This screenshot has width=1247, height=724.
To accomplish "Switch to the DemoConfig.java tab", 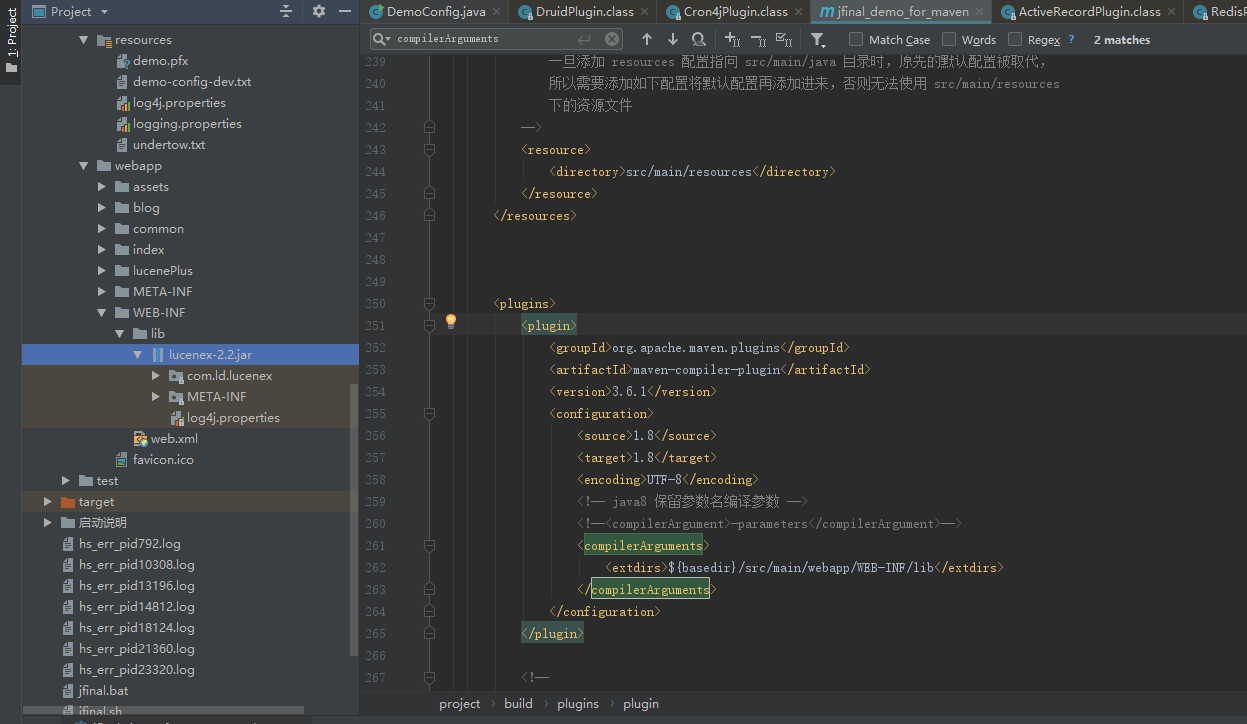I will (x=436, y=12).
